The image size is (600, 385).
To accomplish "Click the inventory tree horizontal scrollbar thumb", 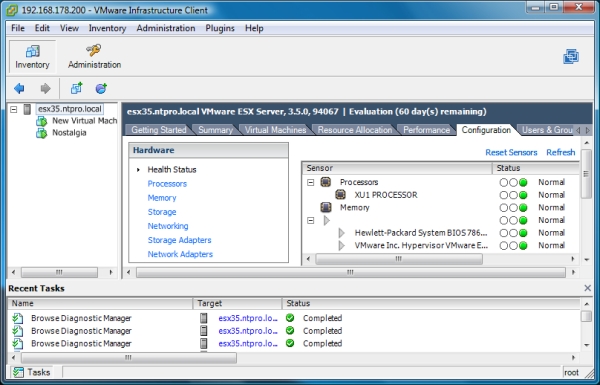I will click(59, 272).
